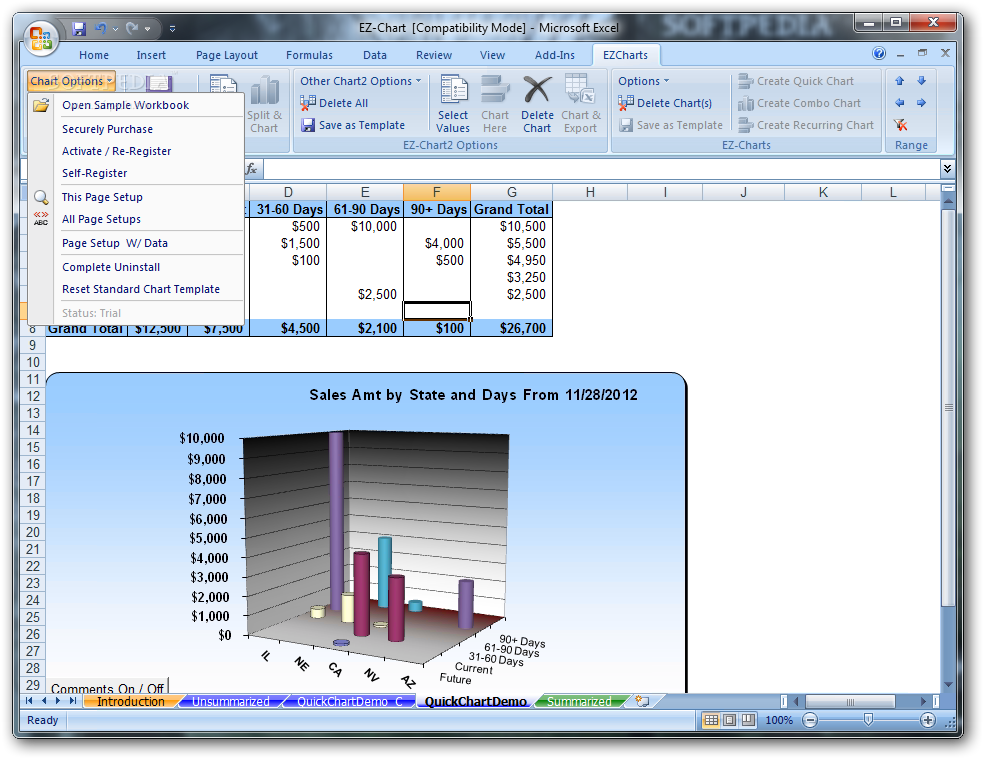The height and width of the screenshot is (759, 984).
Task: Switch to Page Layout view in status bar
Action: 730,720
